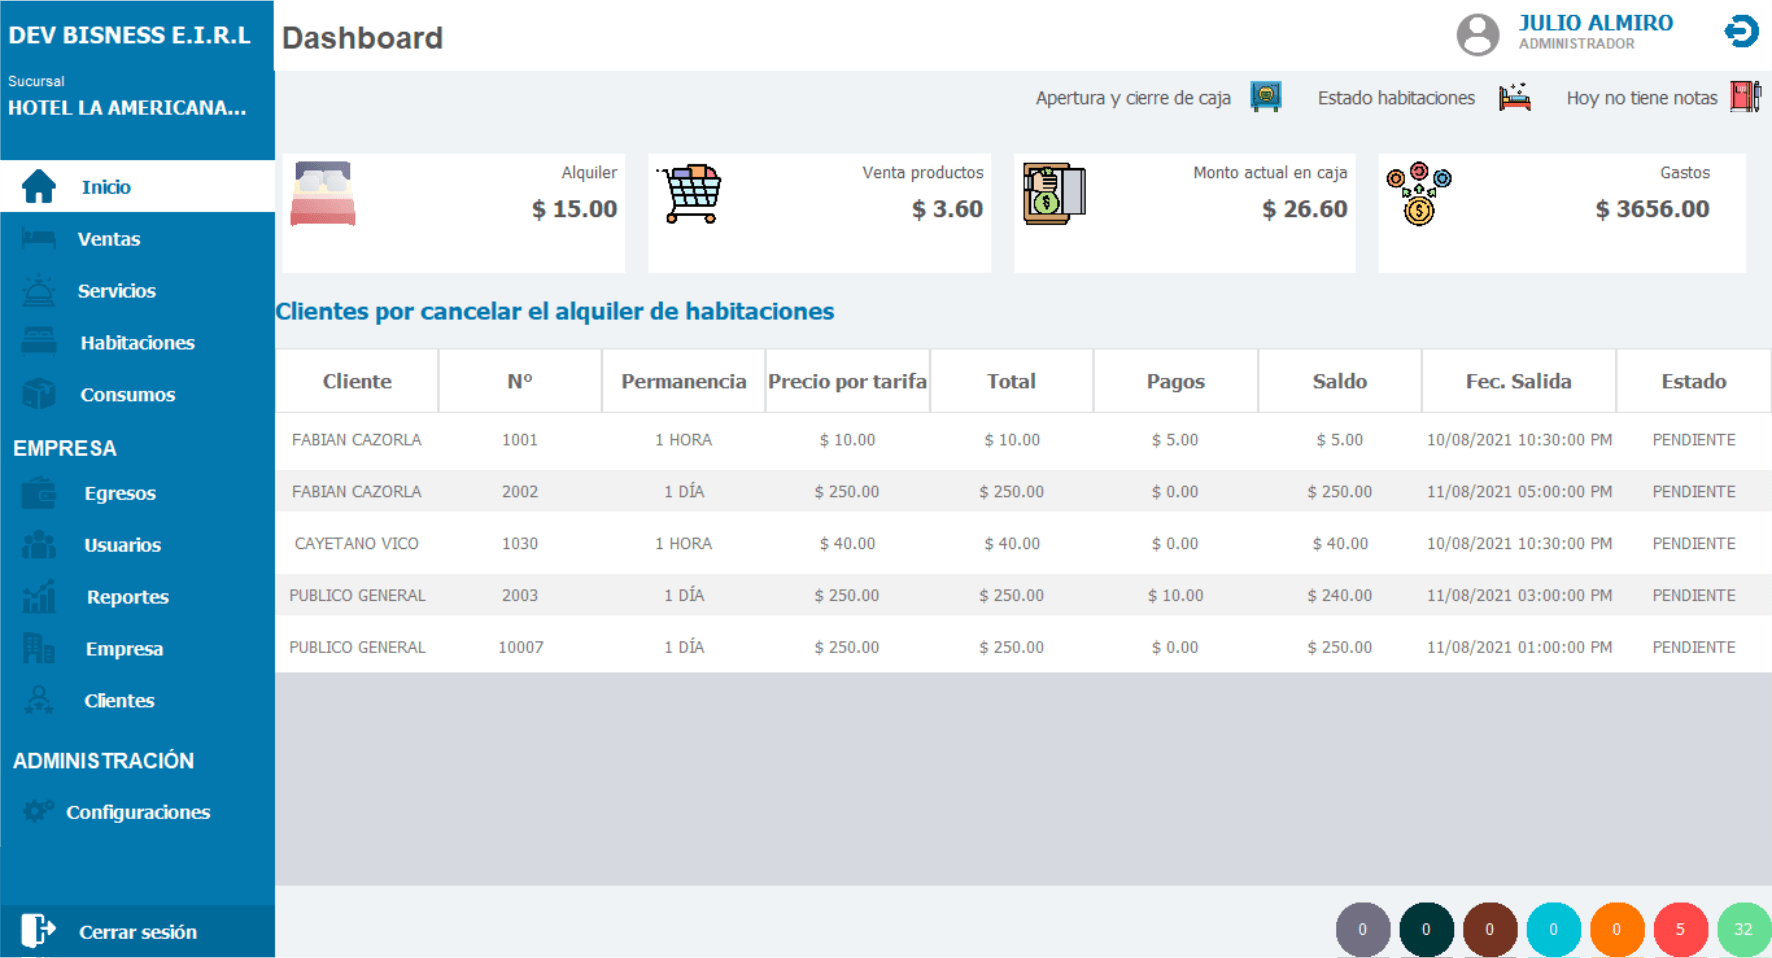Click the logout arrow icon beside Julio Almiro
Viewport: 1772px width, 958px height.
point(1741,31)
